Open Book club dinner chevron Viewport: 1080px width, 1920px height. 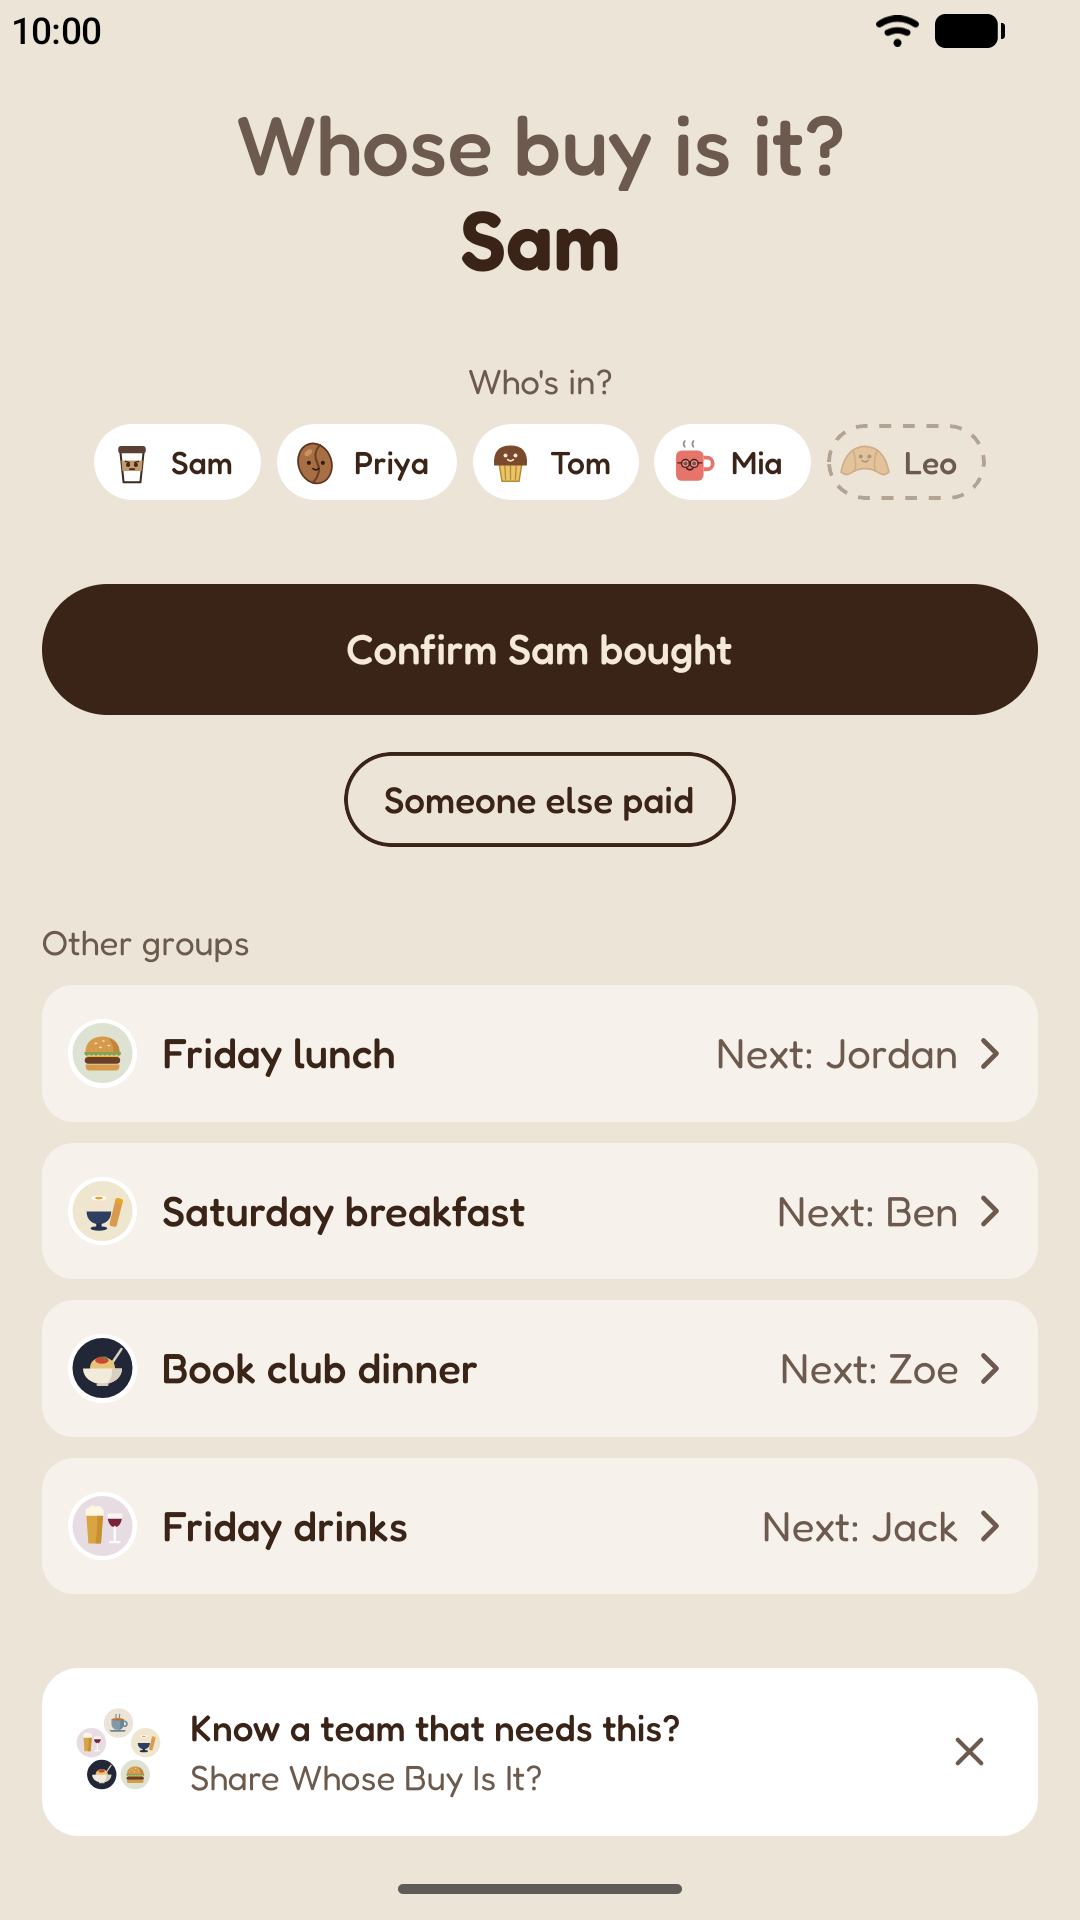click(990, 1369)
